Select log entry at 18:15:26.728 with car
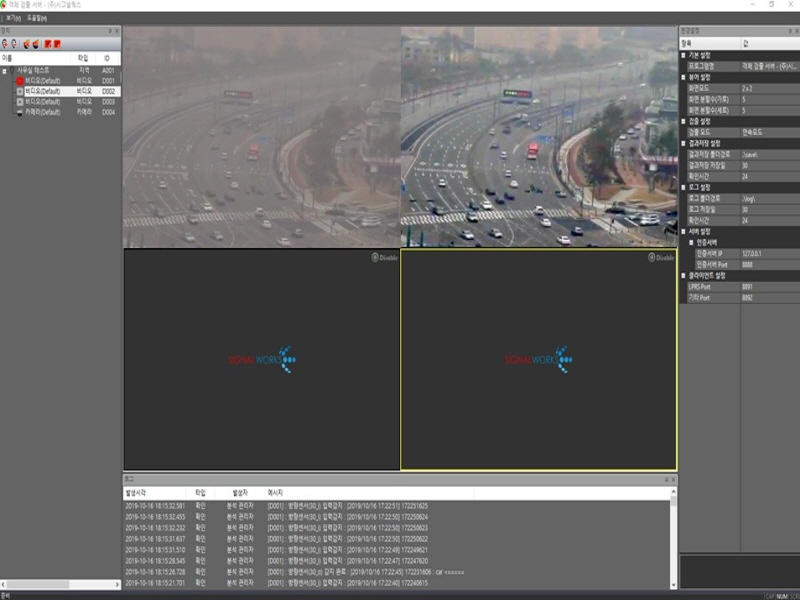800x600 pixels. coord(396,572)
